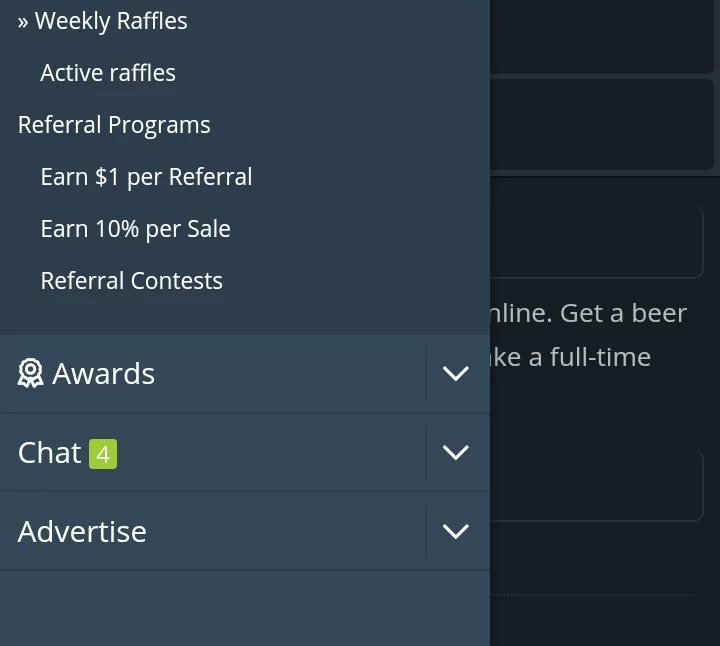Expand the Awards section chevron
Image resolution: width=720 pixels, height=646 pixels.
[455, 373]
